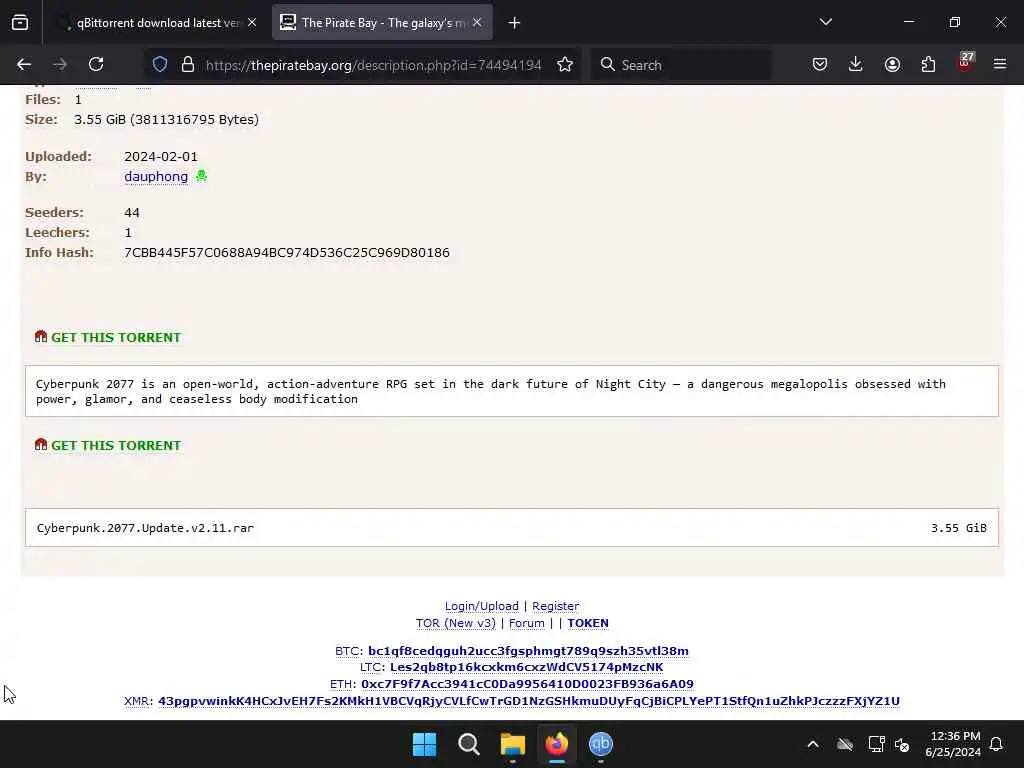Open uploader dauphong profile link
The height and width of the screenshot is (768, 1024).
point(156,176)
